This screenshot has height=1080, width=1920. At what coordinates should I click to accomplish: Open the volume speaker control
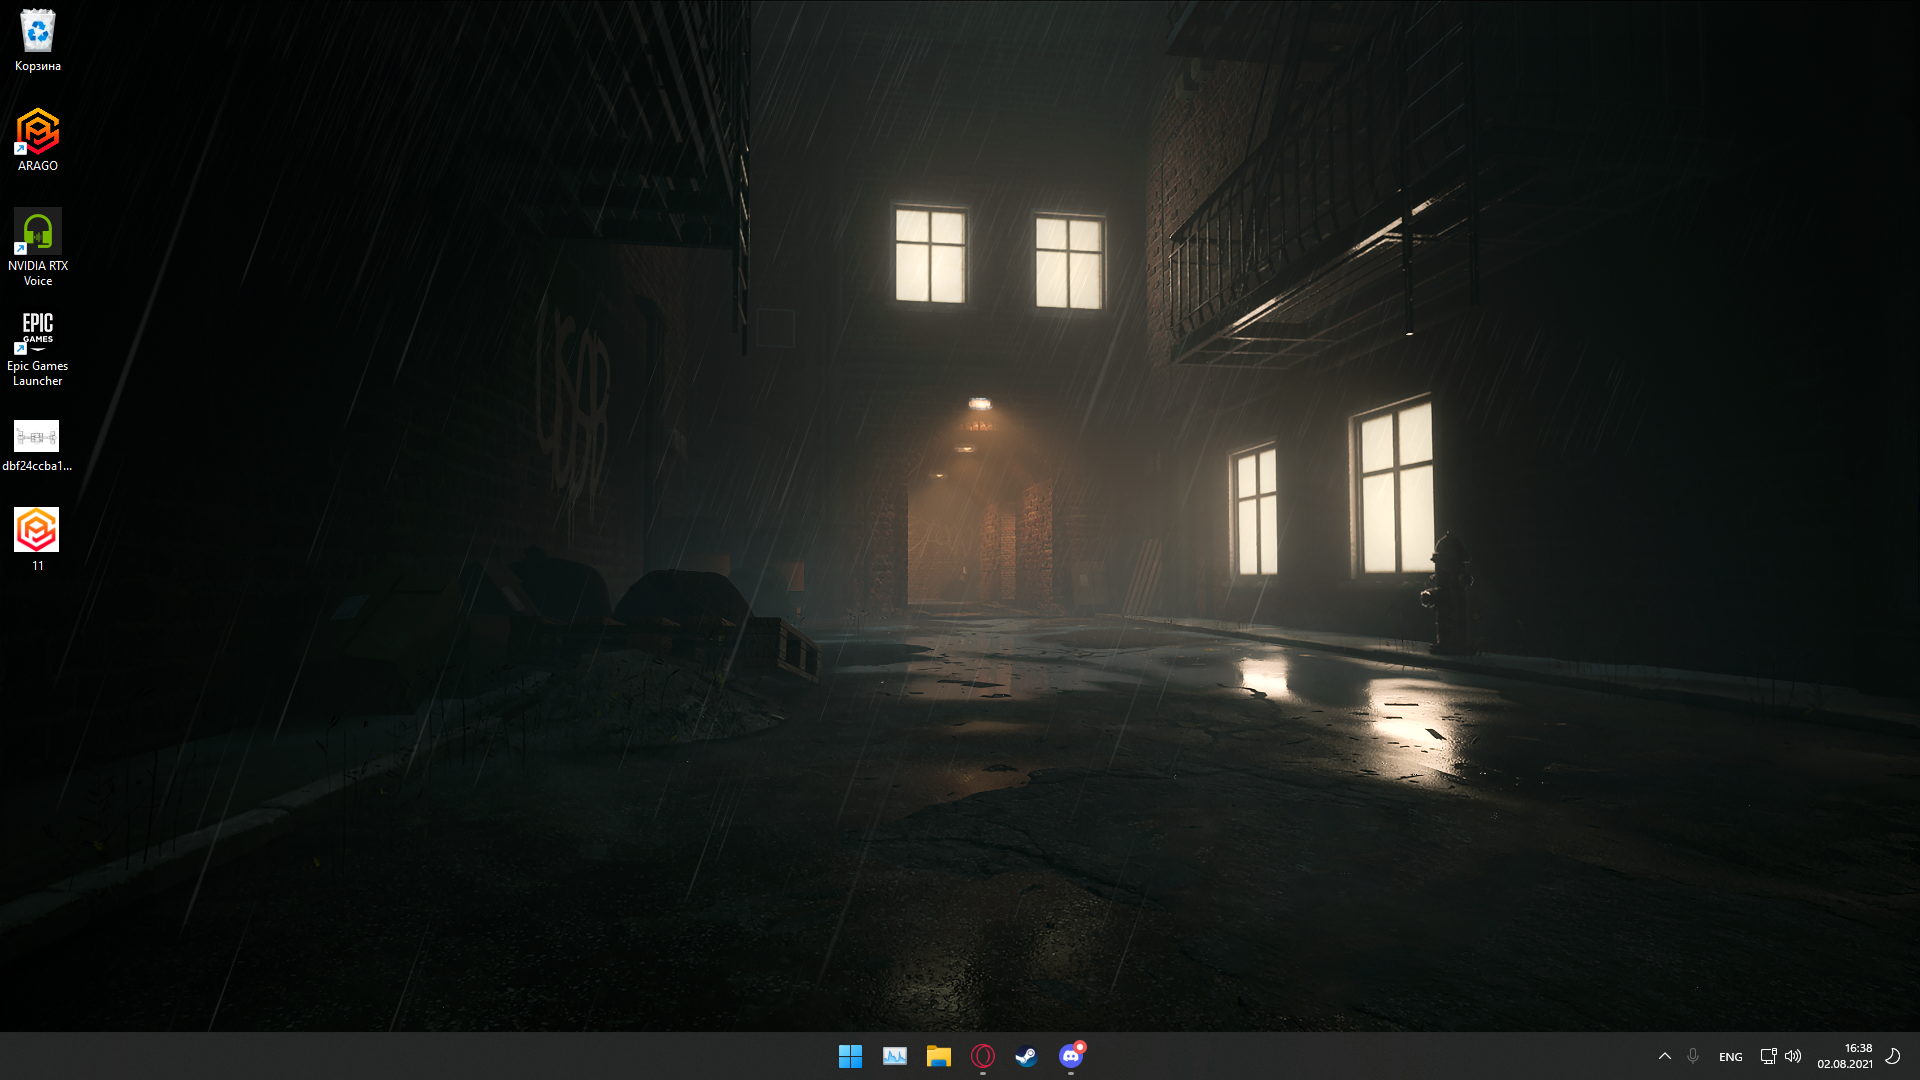pos(1793,1056)
